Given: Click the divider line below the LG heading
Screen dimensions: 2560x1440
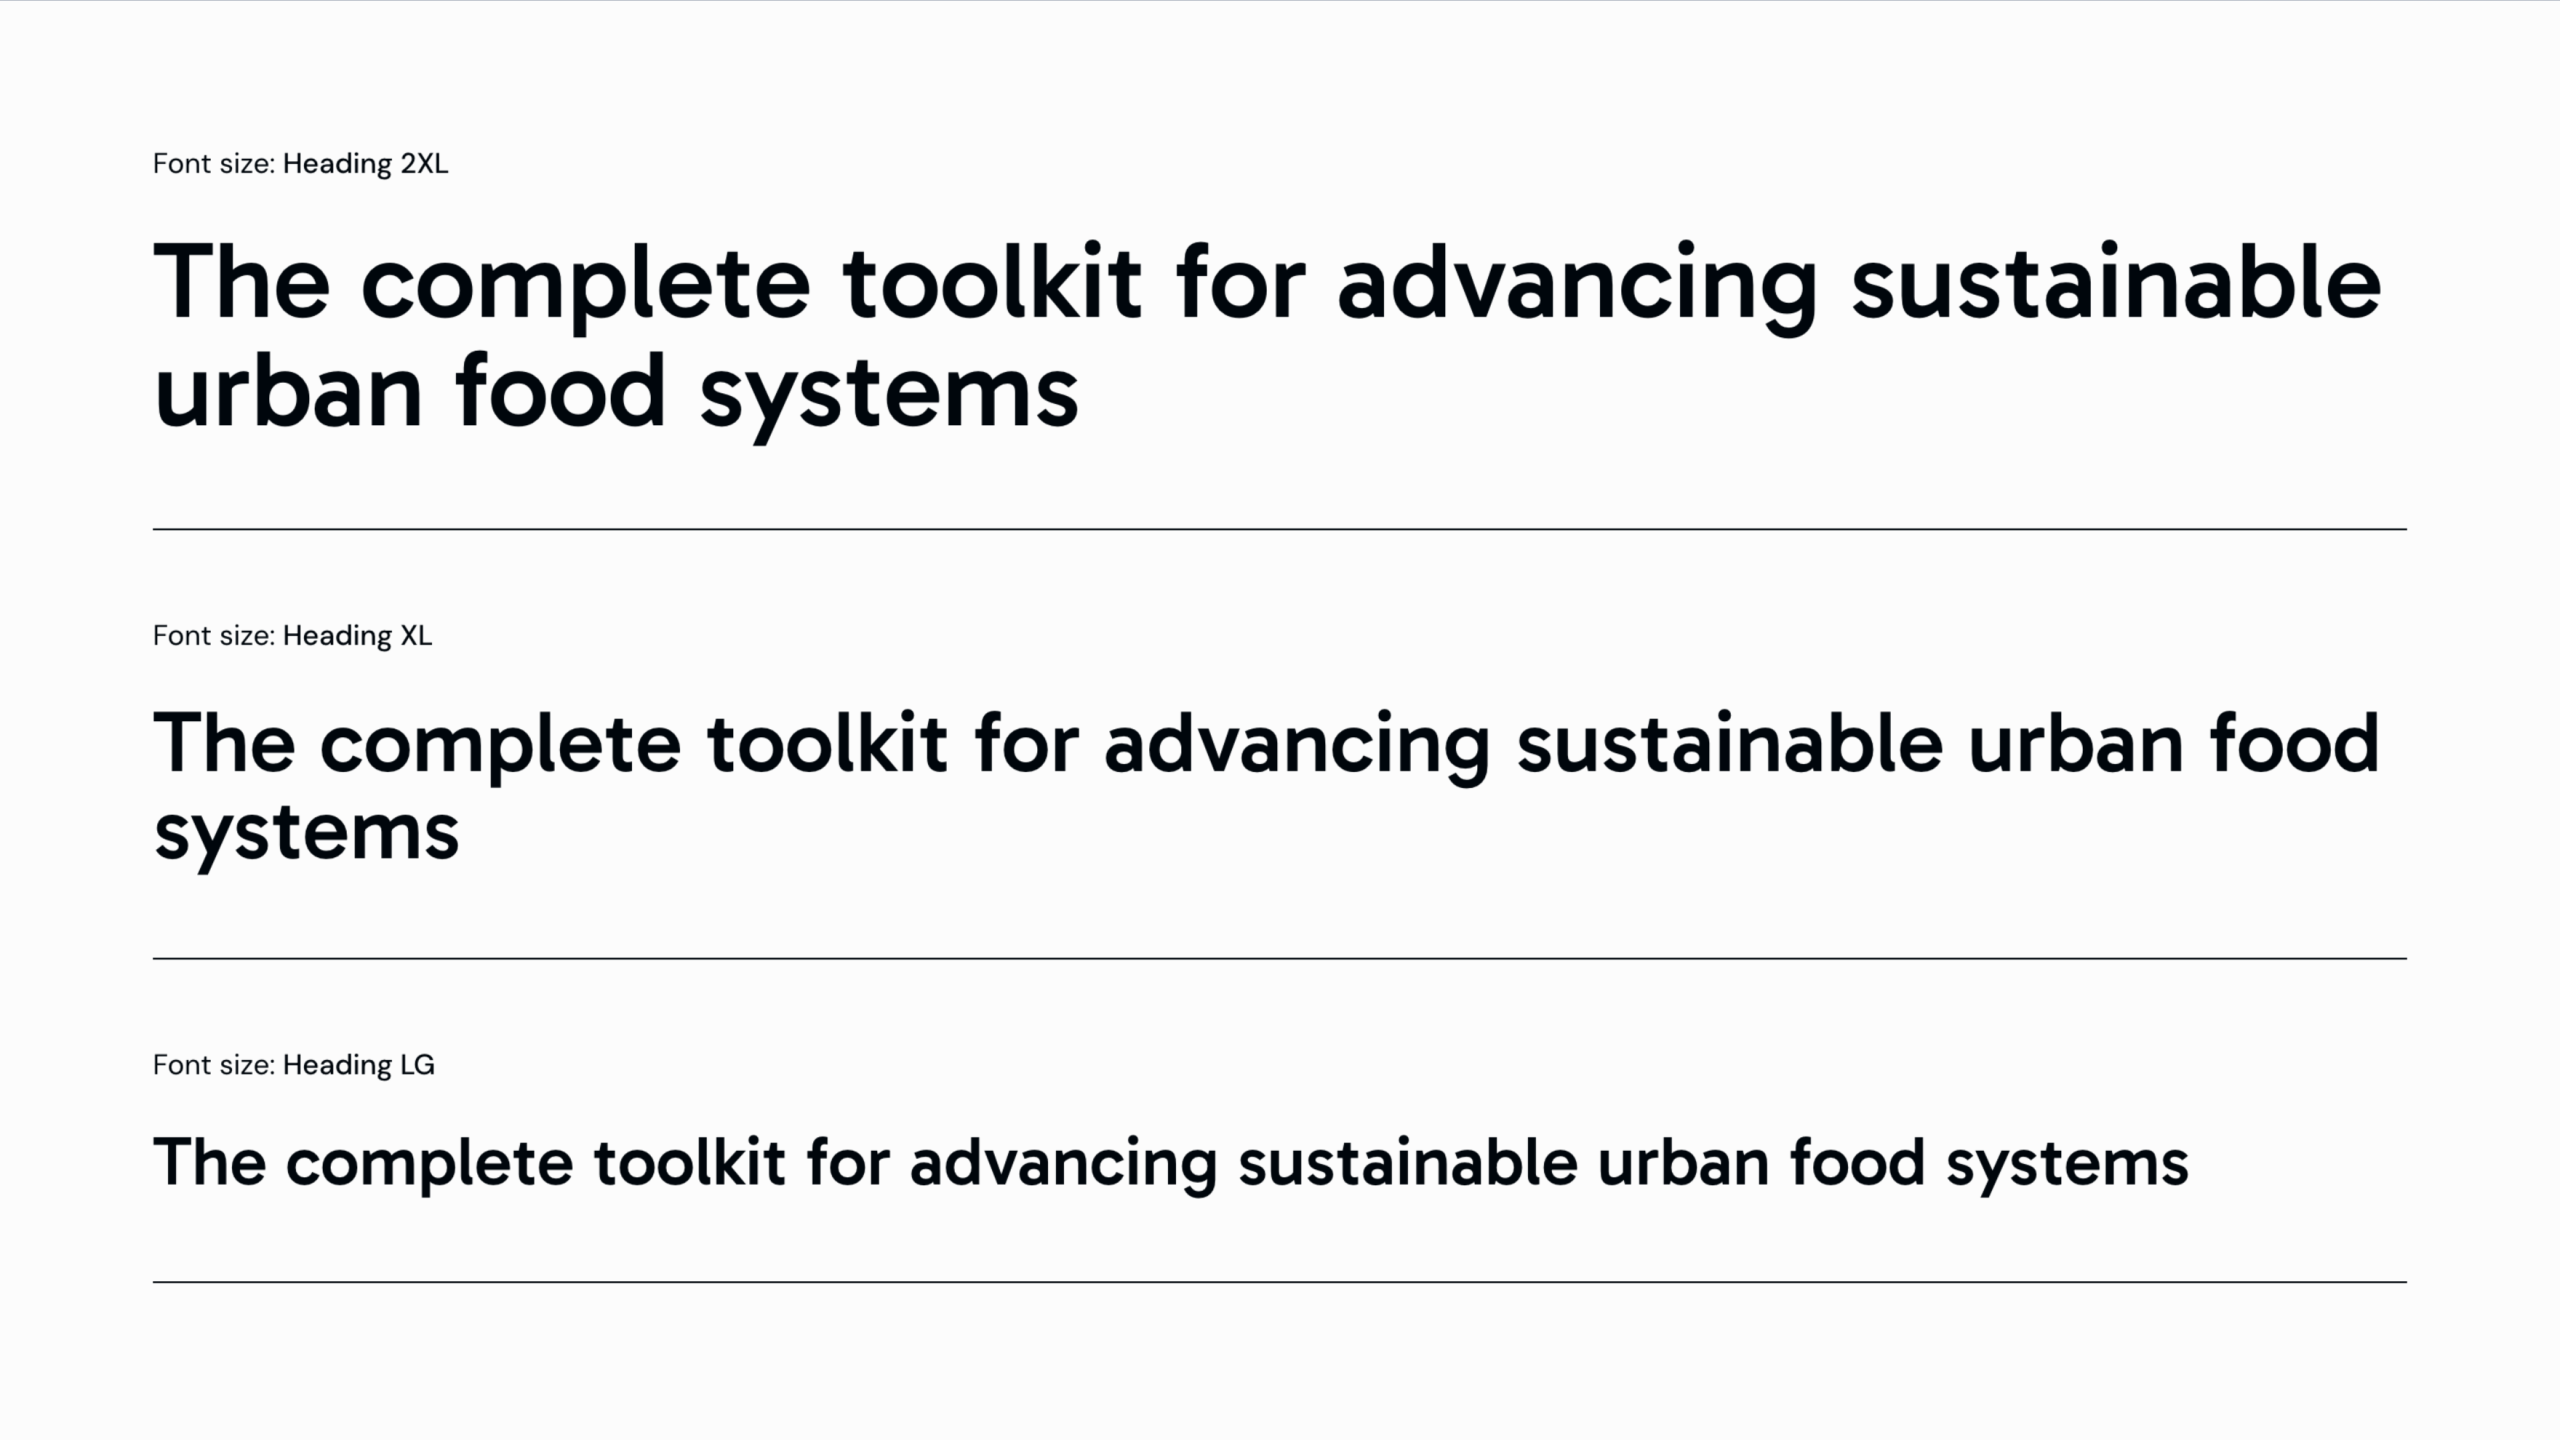Looking at the screenshot, I should pos(1280,1282).
